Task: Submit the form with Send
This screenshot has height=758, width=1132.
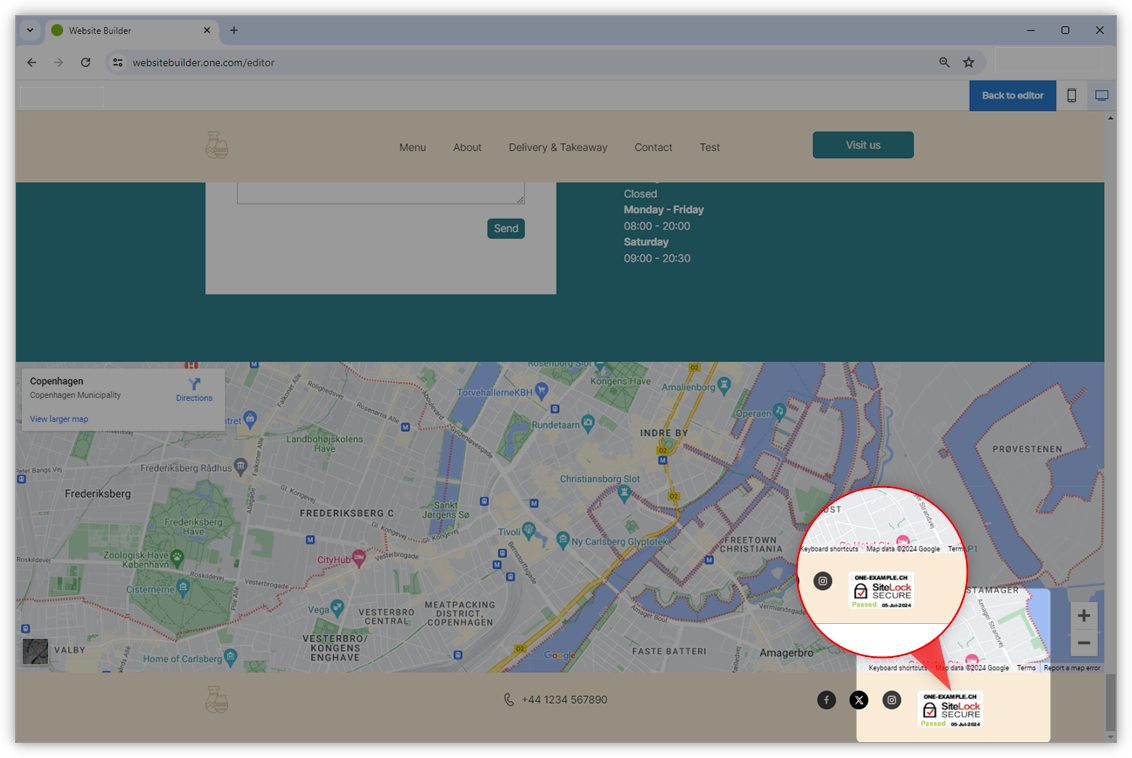Action: pyautogui.click(x=506, y=229)
